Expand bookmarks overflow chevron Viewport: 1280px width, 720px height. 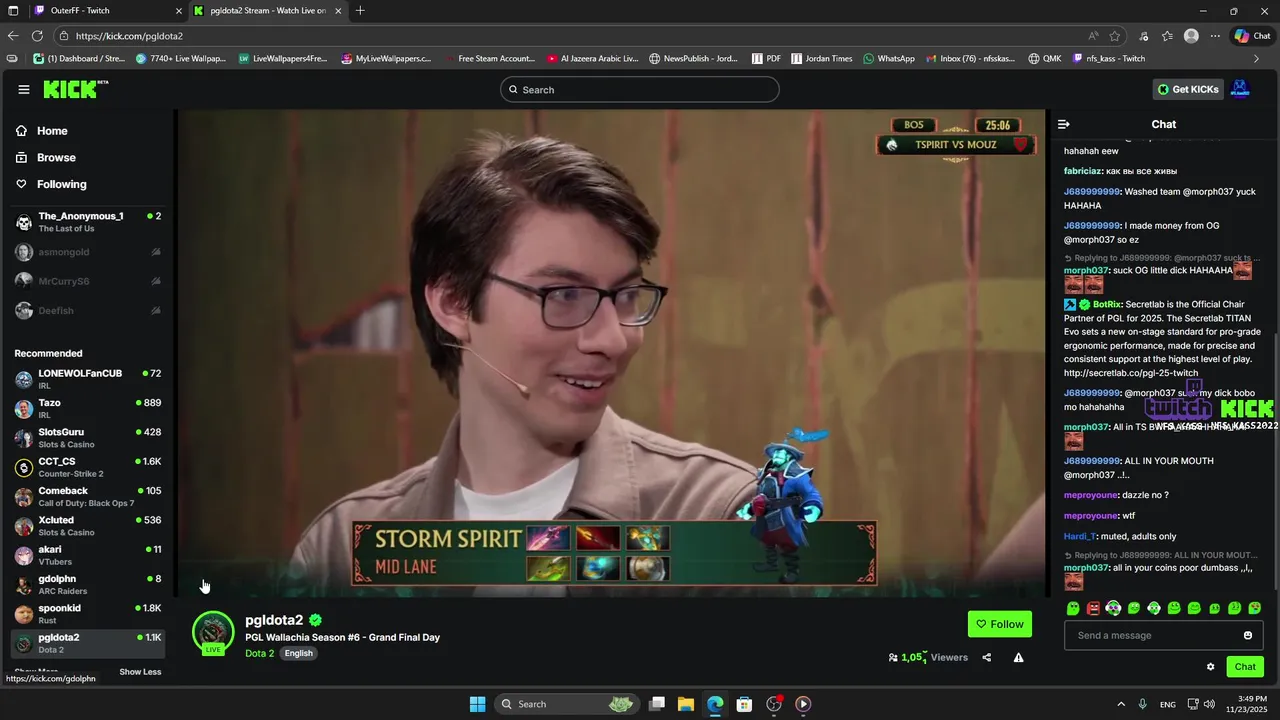click(x=1256, y=59)
